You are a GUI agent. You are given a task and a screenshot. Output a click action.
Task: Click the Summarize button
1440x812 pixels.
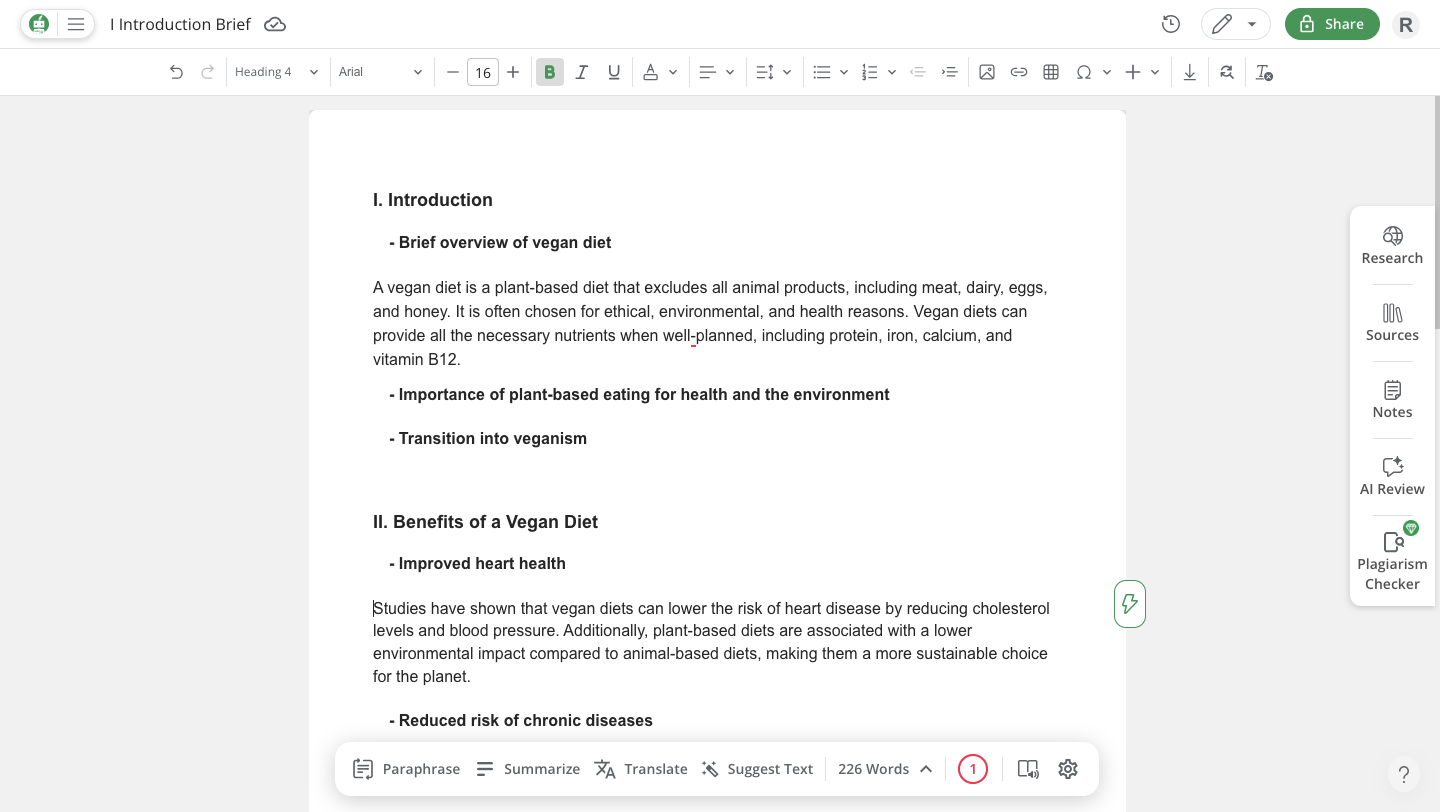pyautogui.click(x=528, y=769)
